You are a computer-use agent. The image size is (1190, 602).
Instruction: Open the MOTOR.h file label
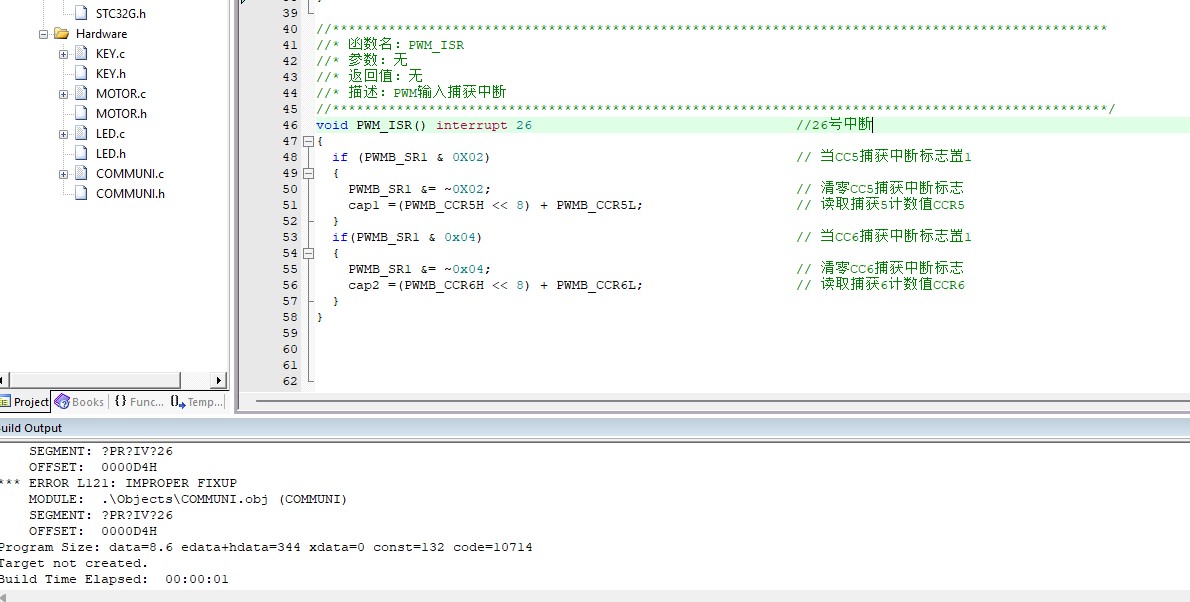[121, 113]
